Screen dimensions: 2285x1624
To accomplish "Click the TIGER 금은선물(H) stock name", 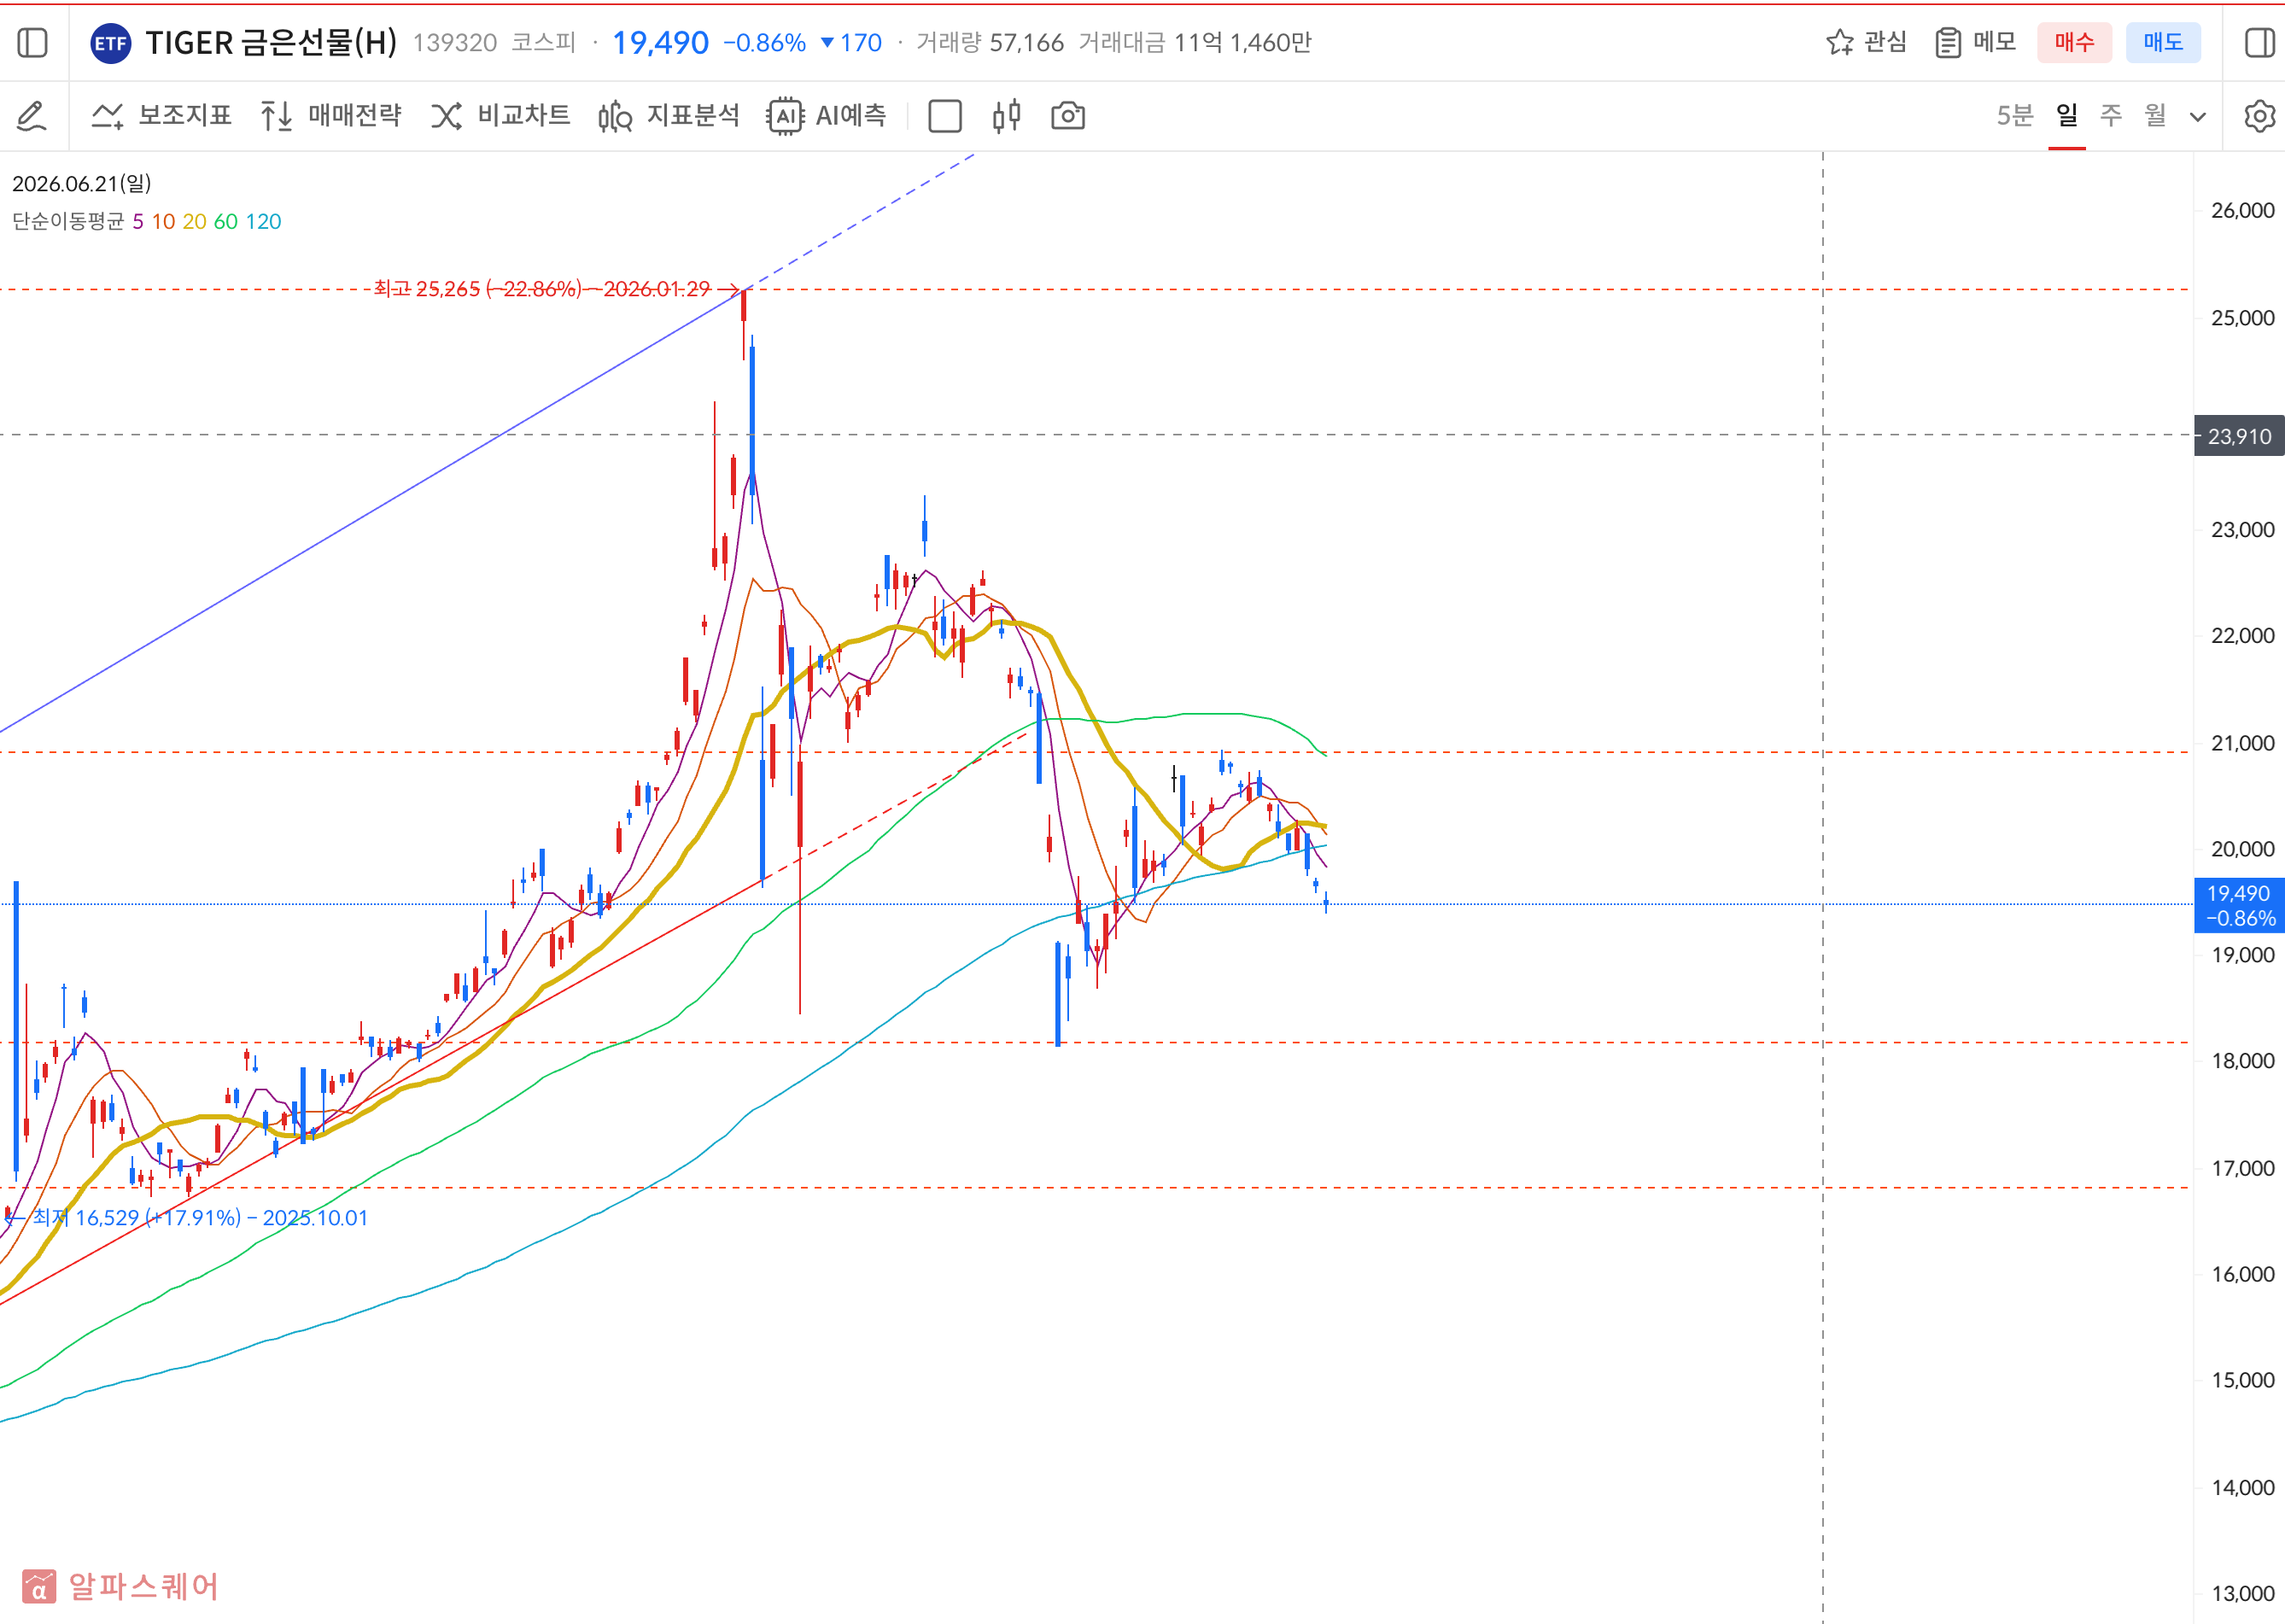I will [x=271, y=43].
